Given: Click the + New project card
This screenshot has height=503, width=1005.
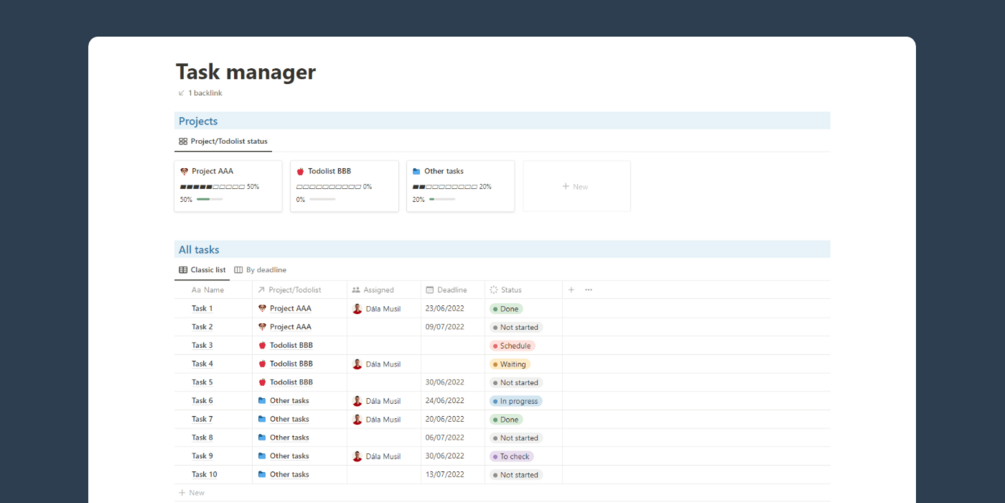Looking at the screenshot, I should click(x=576, y=186).
